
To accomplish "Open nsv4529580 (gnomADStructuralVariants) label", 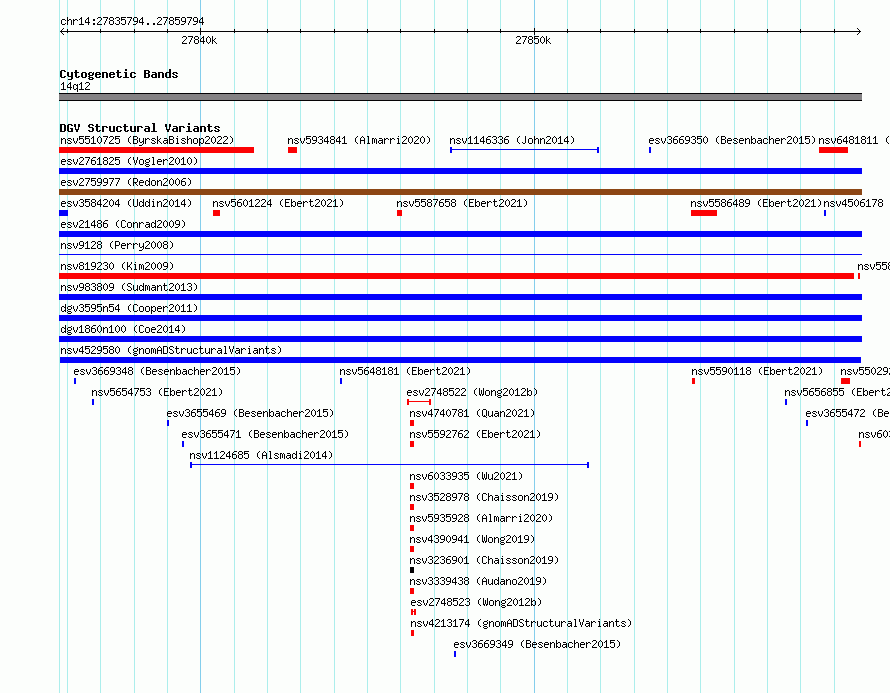I will (171, 350).
